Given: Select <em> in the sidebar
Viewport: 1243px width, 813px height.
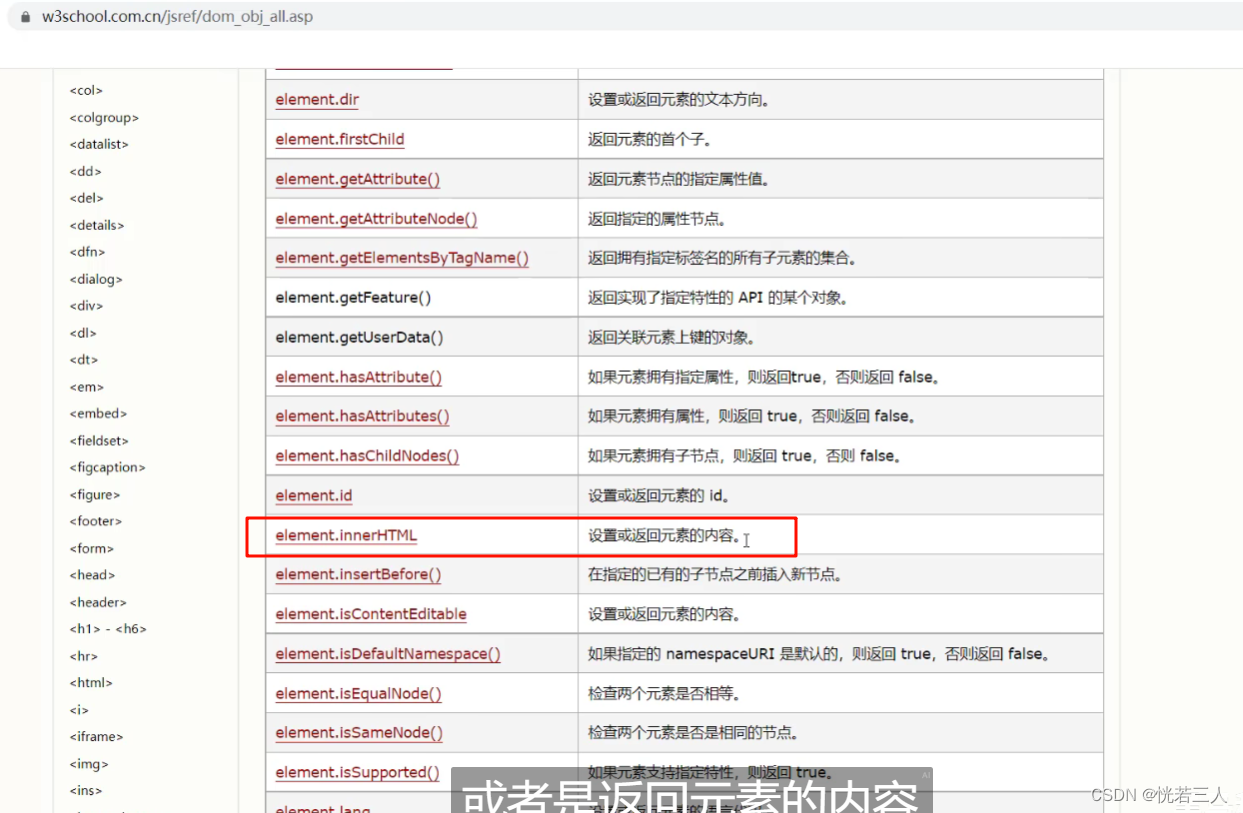Looking at the screenshot, I should point(87,387).
